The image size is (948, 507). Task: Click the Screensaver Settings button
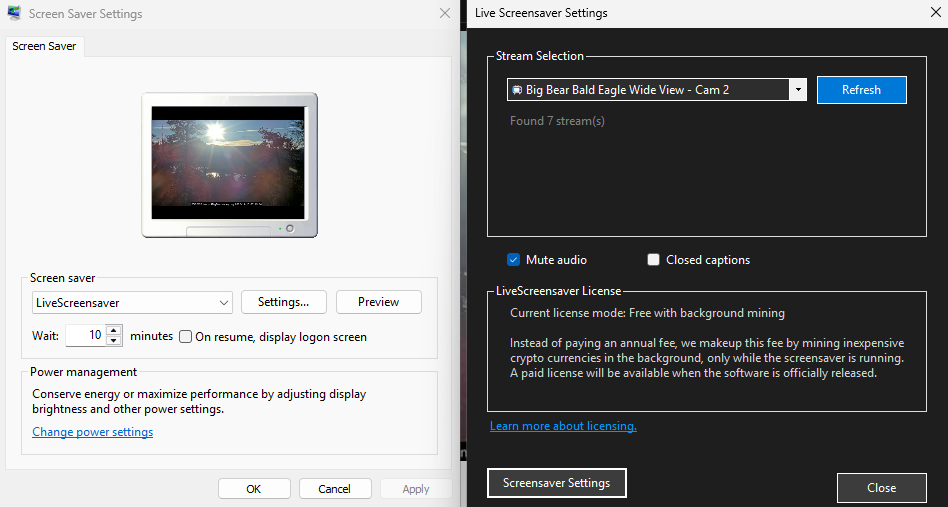pyautogui.click(x=556, y=483)
